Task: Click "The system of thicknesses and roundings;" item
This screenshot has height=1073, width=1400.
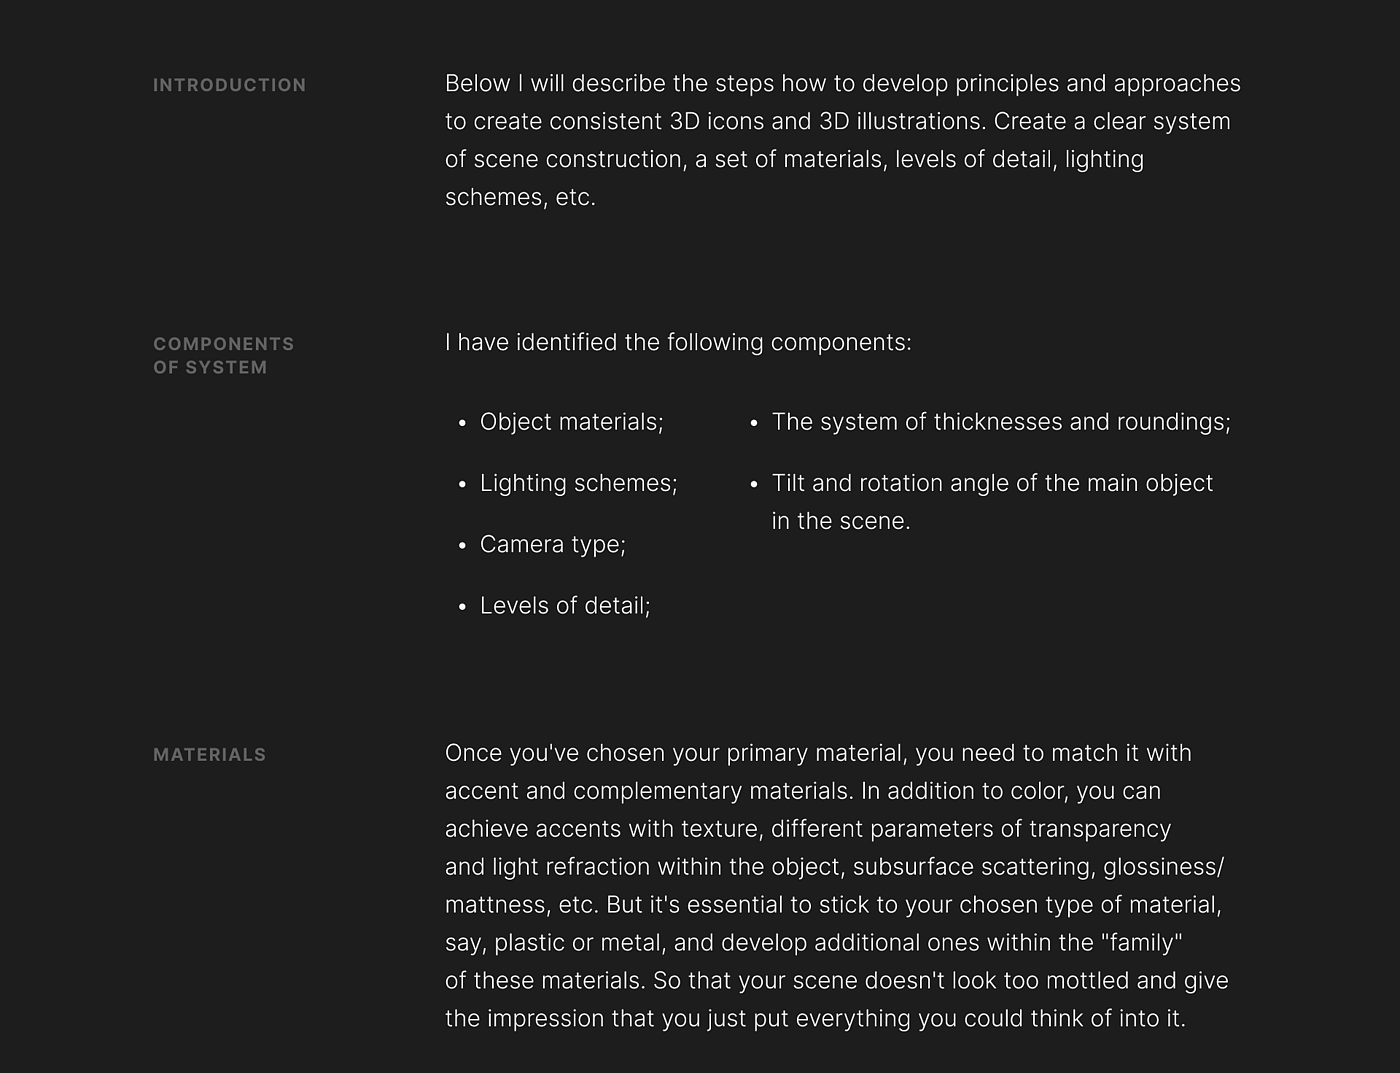Action: (1000, 422)
